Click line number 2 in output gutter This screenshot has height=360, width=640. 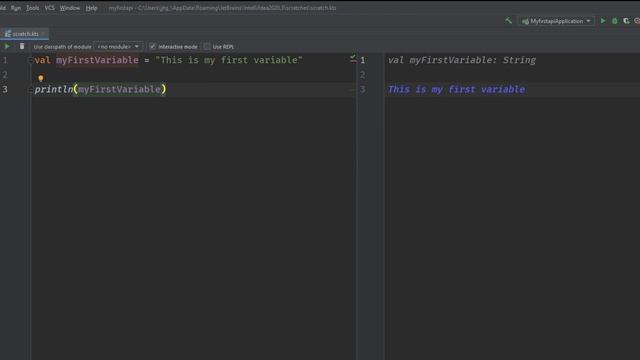(362, 75)
